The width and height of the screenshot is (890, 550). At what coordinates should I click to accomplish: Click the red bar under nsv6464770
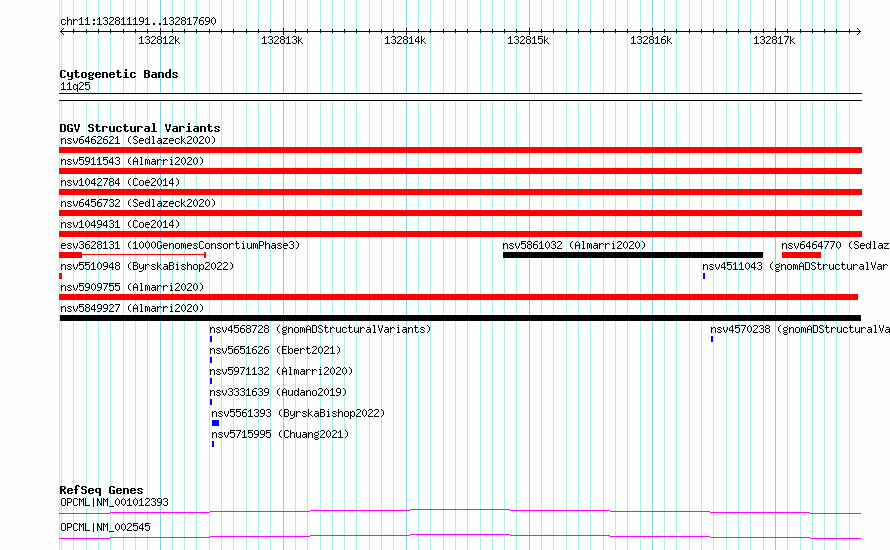801,255
